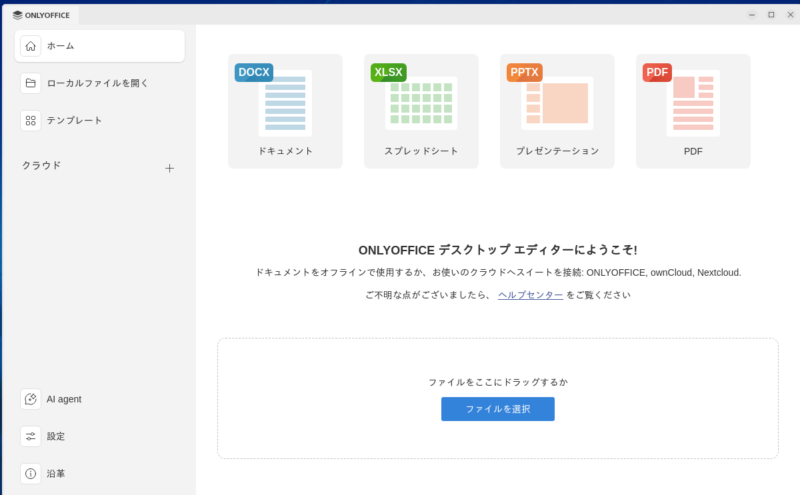Click the folder icon for local files

pos(31,83)
